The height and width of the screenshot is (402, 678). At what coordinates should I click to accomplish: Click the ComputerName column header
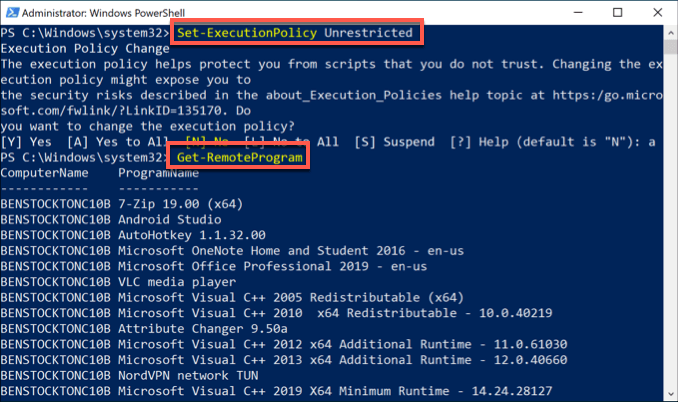44,174
